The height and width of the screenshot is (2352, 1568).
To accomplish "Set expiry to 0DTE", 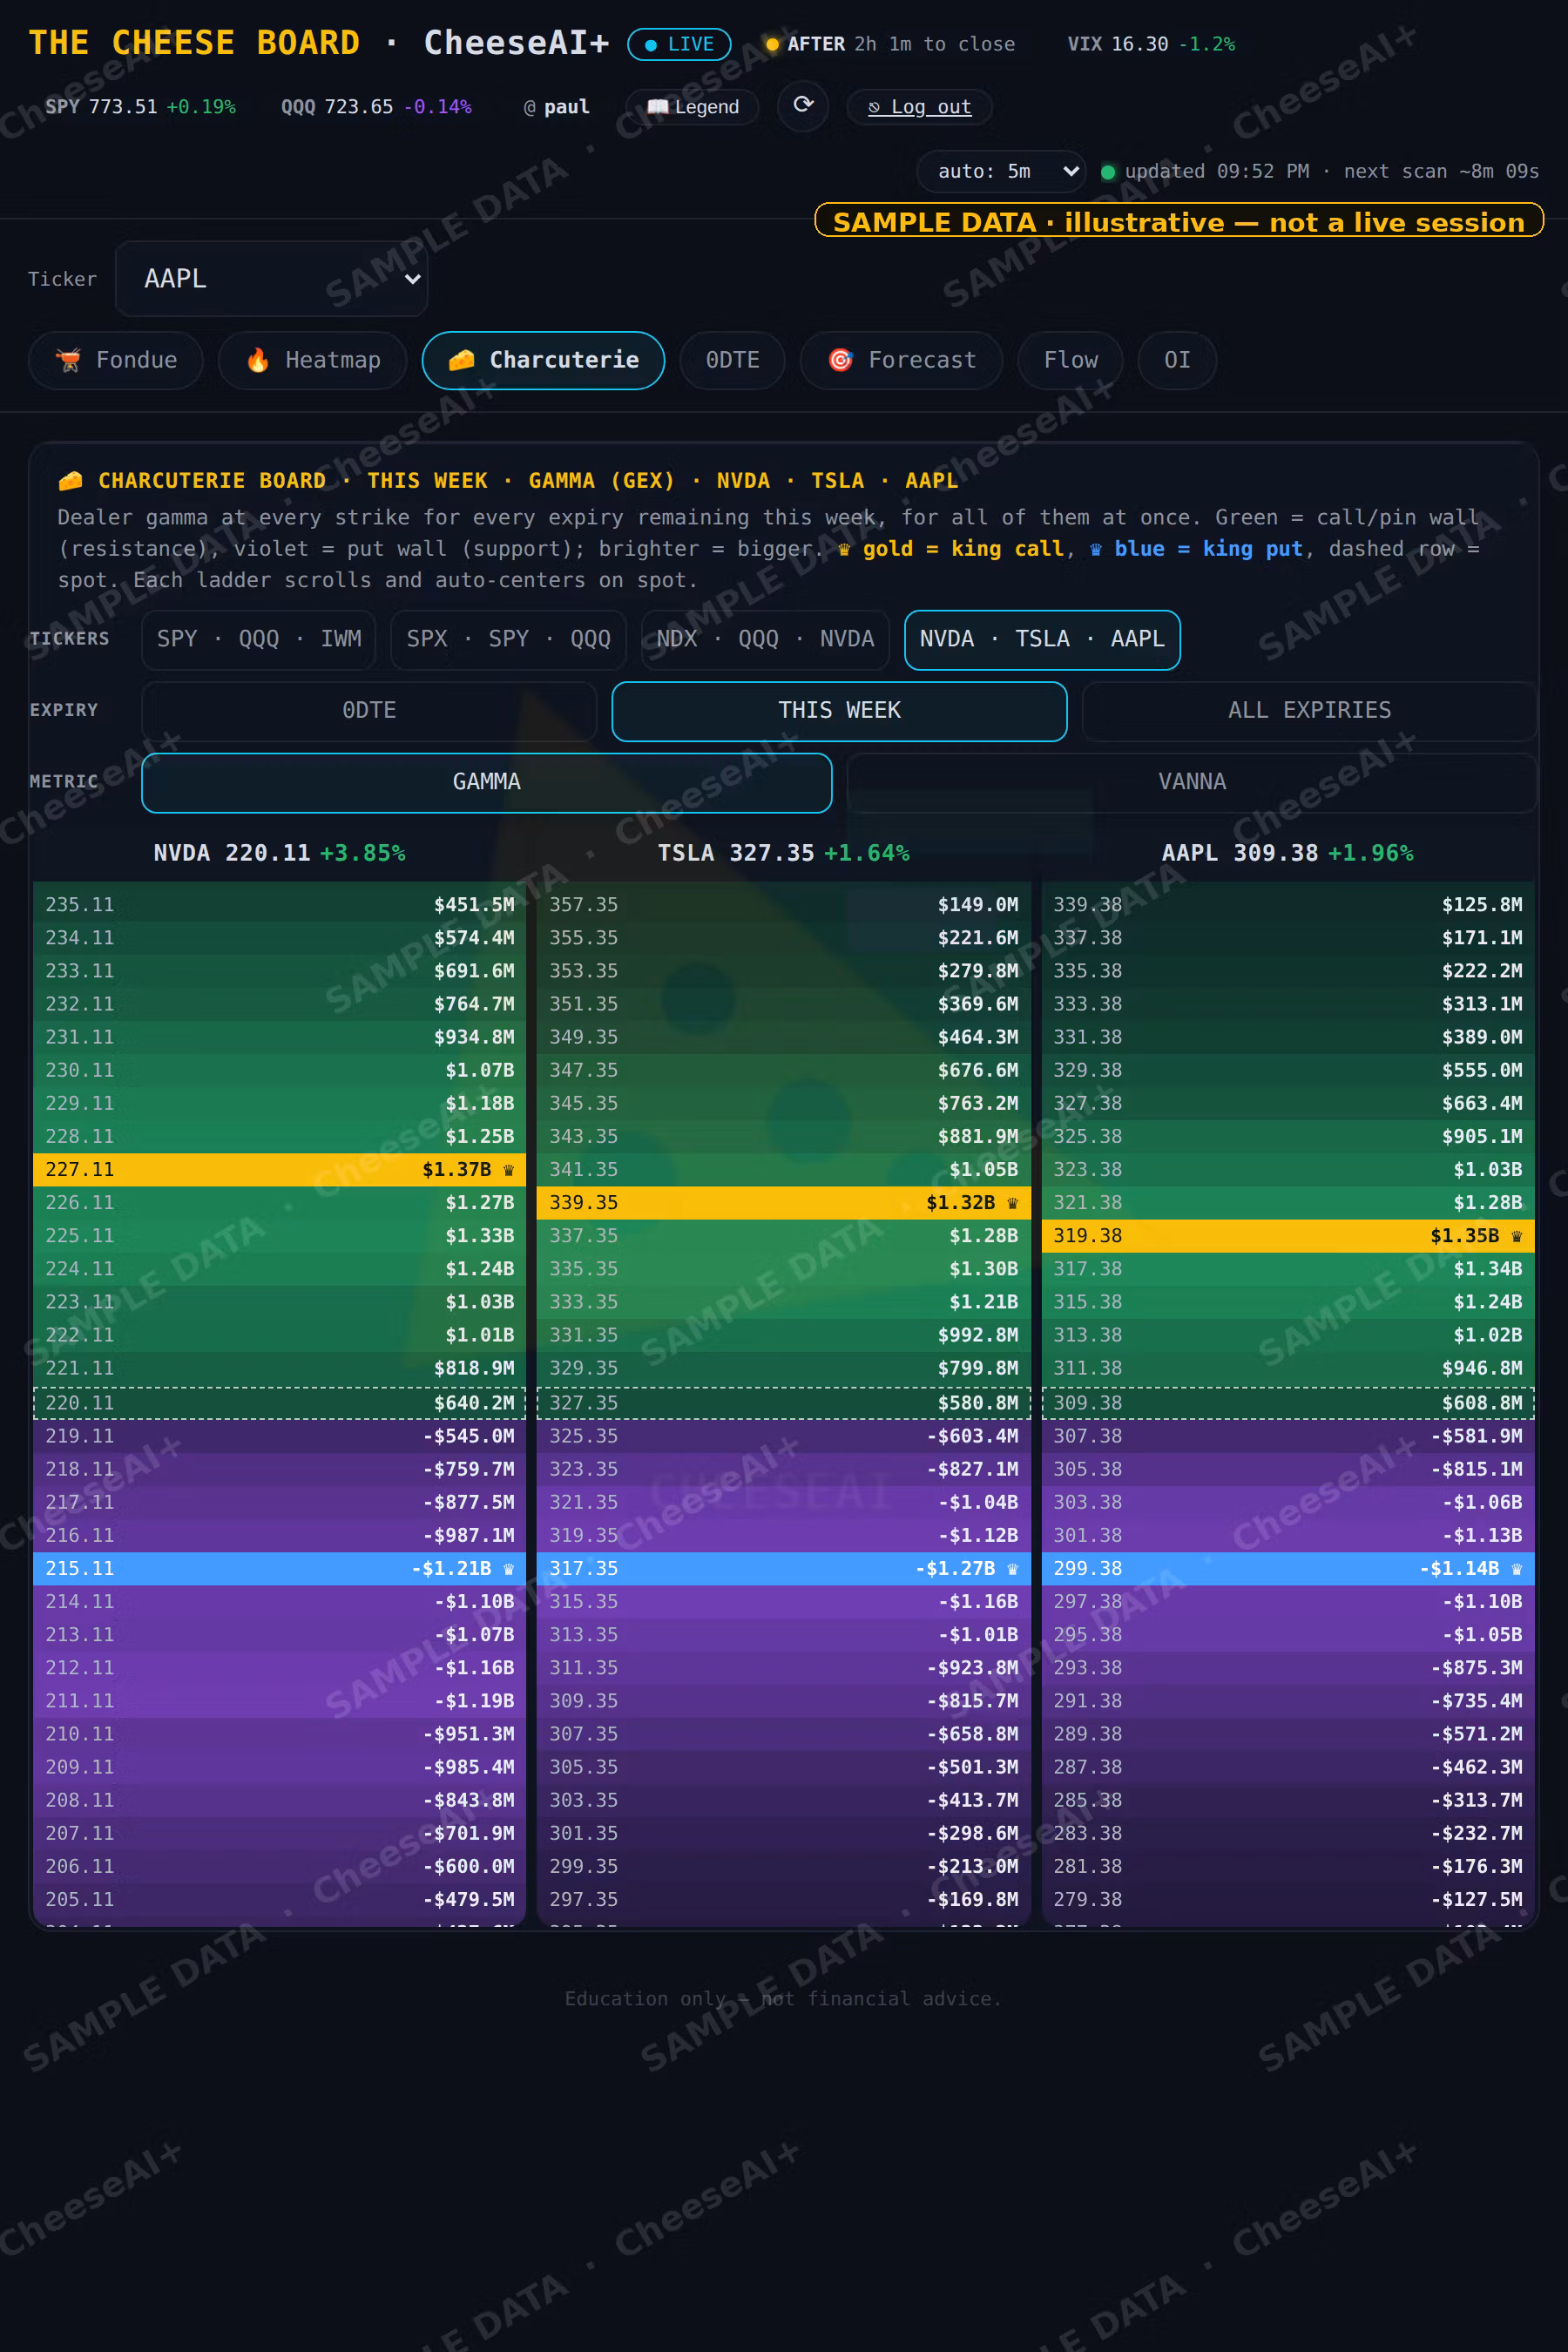I will pyautogui.click(x=369, y=711).
